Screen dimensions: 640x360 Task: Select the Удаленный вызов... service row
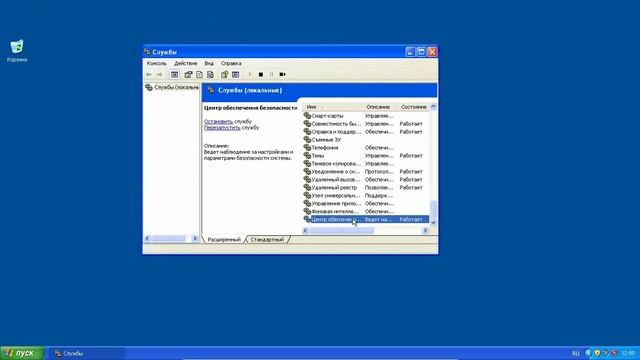pos(366,180)
